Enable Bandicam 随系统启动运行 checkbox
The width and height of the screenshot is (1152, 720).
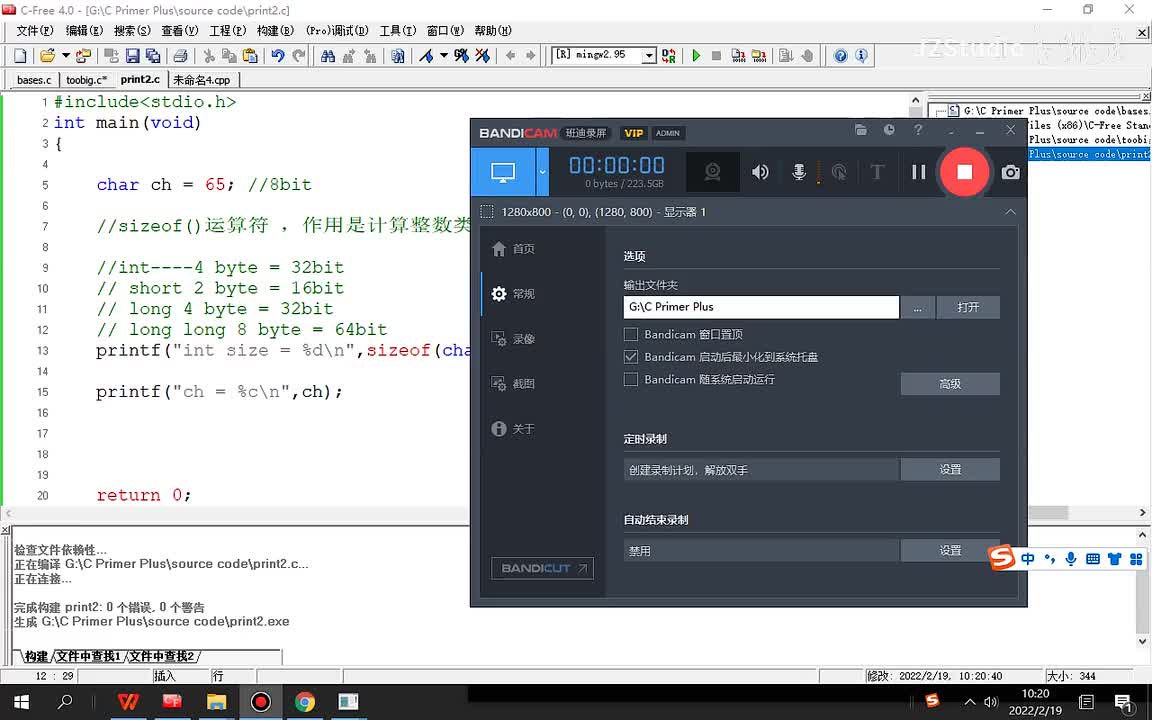click(x=630, y=380)
